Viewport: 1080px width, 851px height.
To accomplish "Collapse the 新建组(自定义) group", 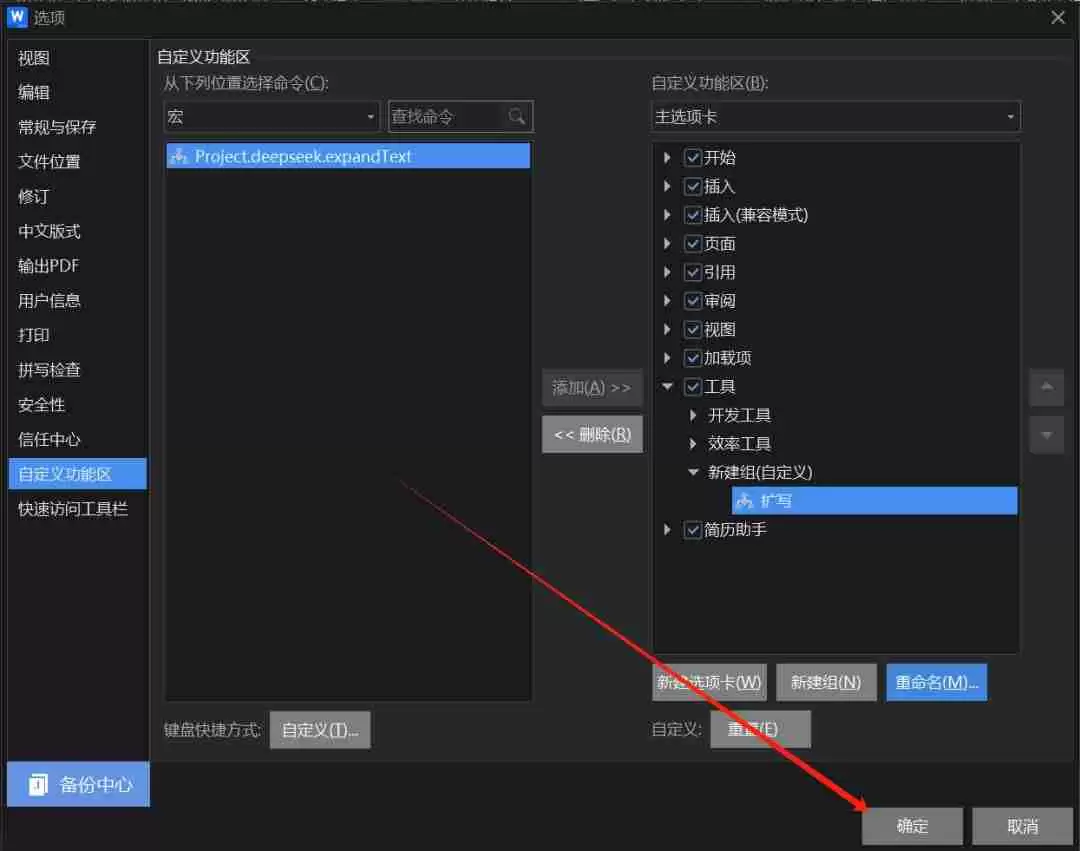I will (694, 472).
